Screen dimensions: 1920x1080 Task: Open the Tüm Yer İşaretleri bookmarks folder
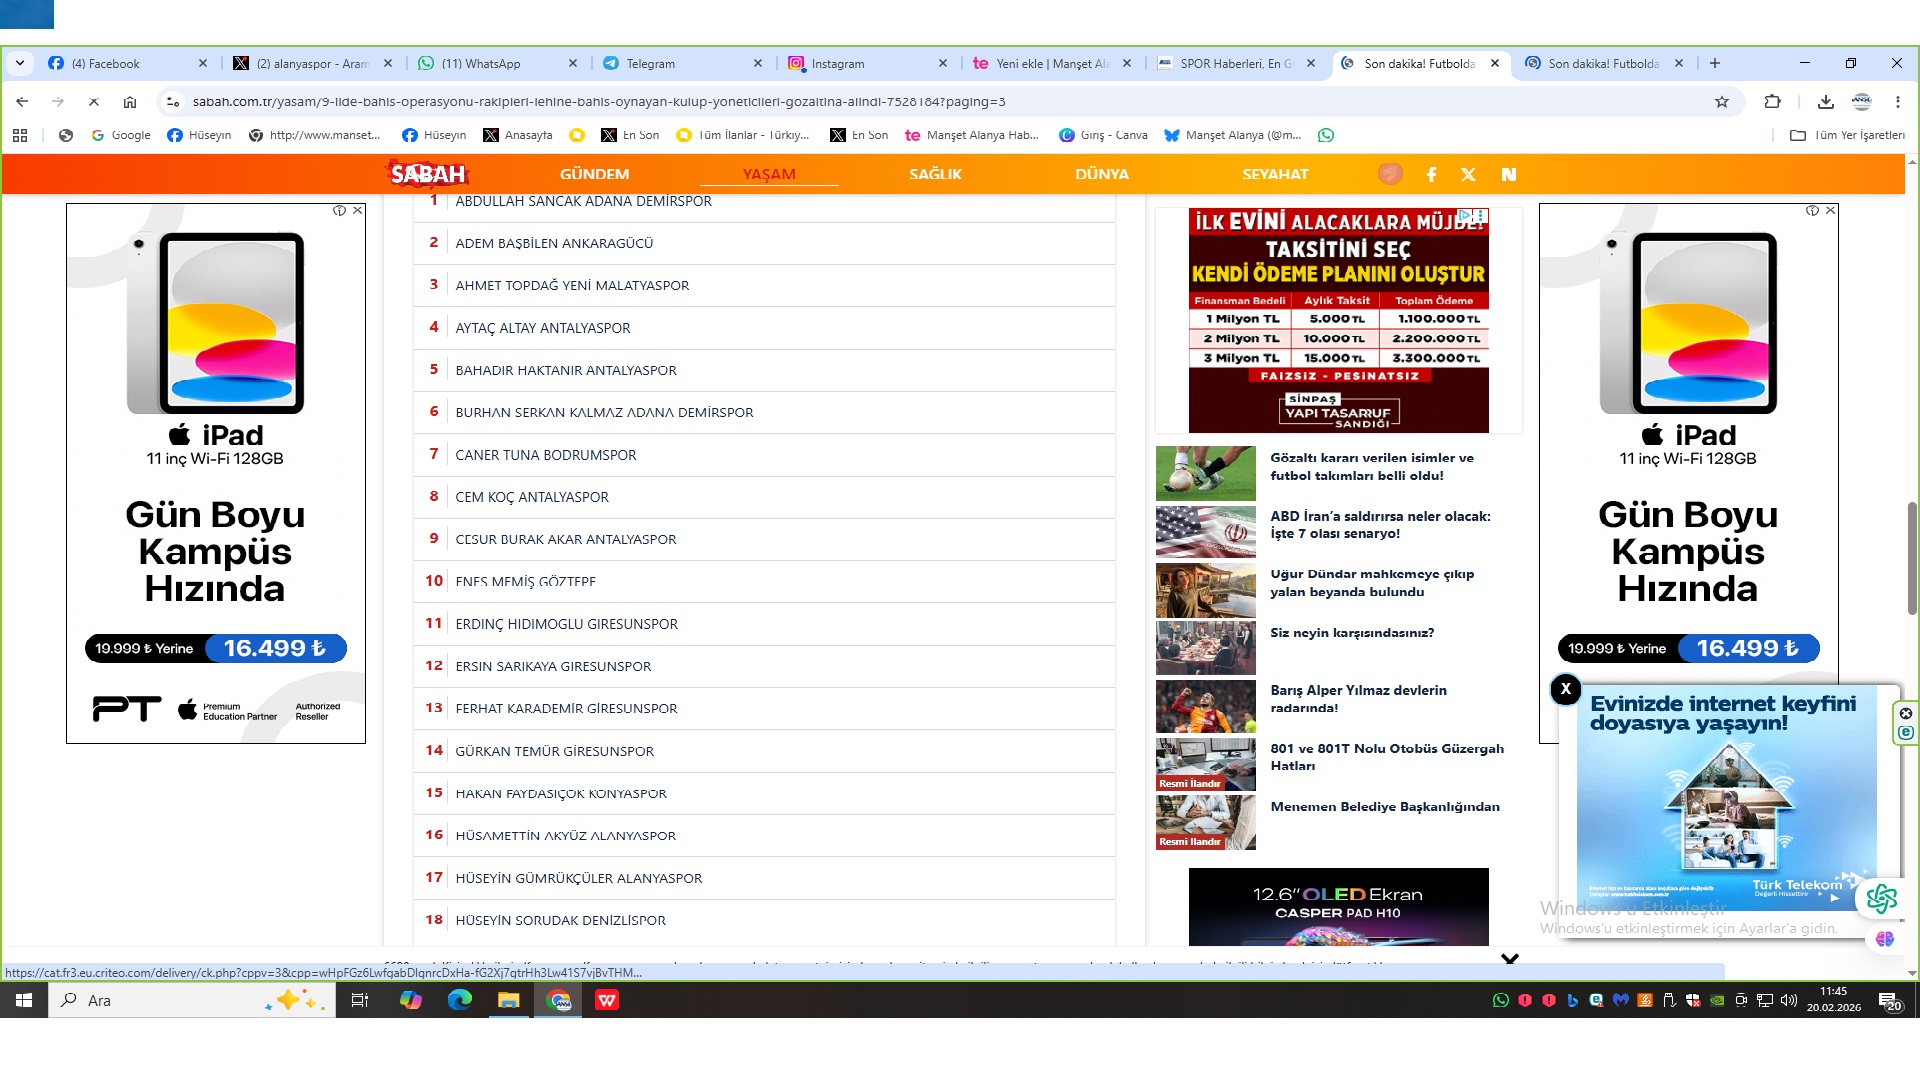[x=1847, y=135]
